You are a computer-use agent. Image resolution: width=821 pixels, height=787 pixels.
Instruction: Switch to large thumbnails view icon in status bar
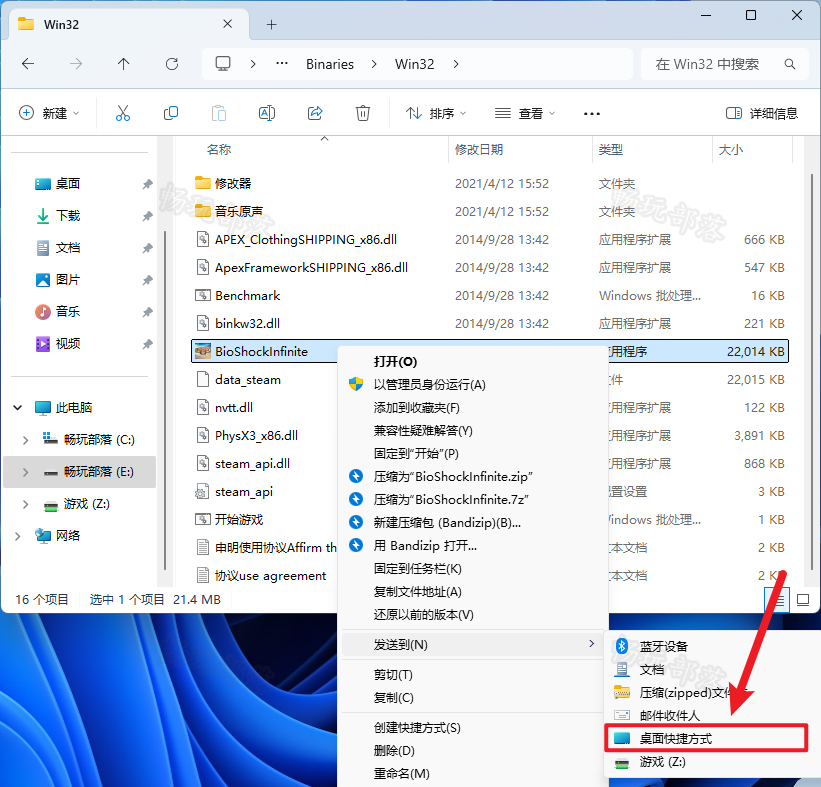[x=803, y=600]
